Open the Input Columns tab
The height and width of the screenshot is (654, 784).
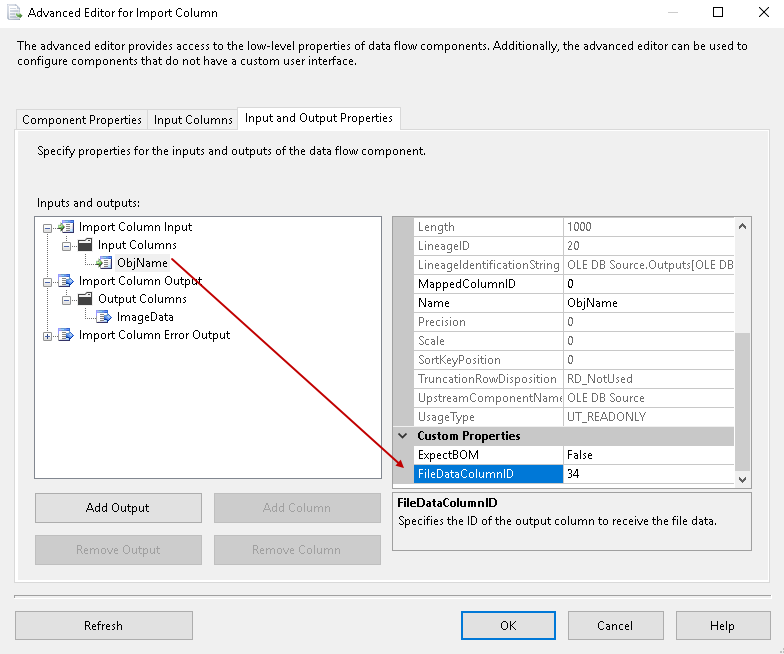tap(193, 120)
